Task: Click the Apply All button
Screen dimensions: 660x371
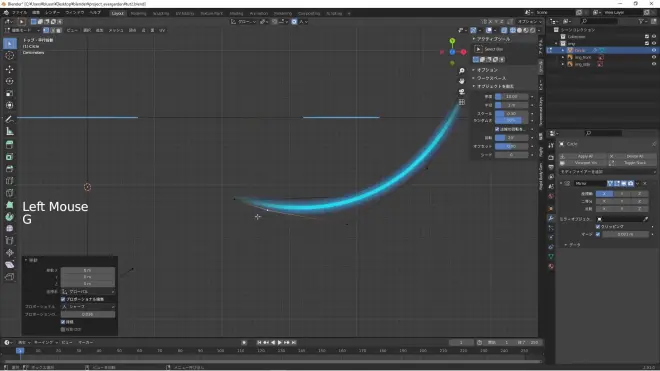Action: [x=583, y=156]
